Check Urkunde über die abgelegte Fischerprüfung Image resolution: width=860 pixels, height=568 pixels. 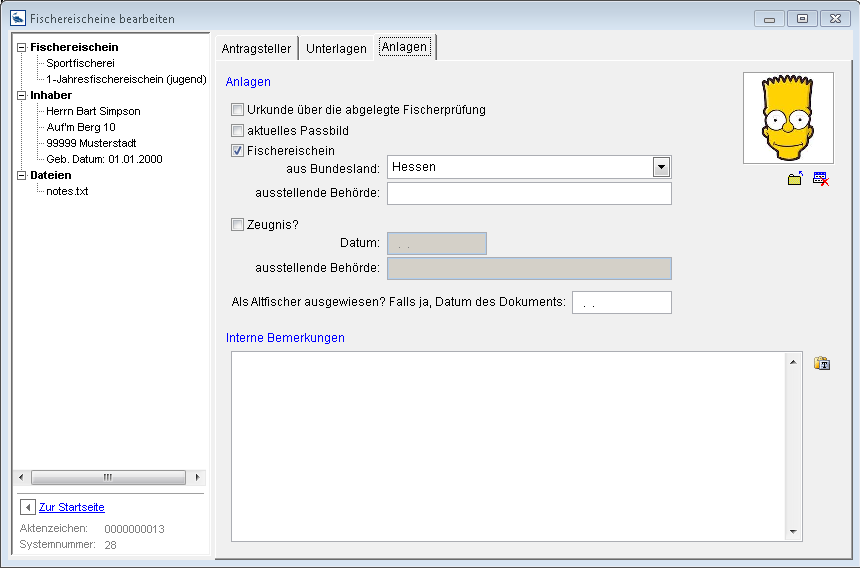click(238, 110)
